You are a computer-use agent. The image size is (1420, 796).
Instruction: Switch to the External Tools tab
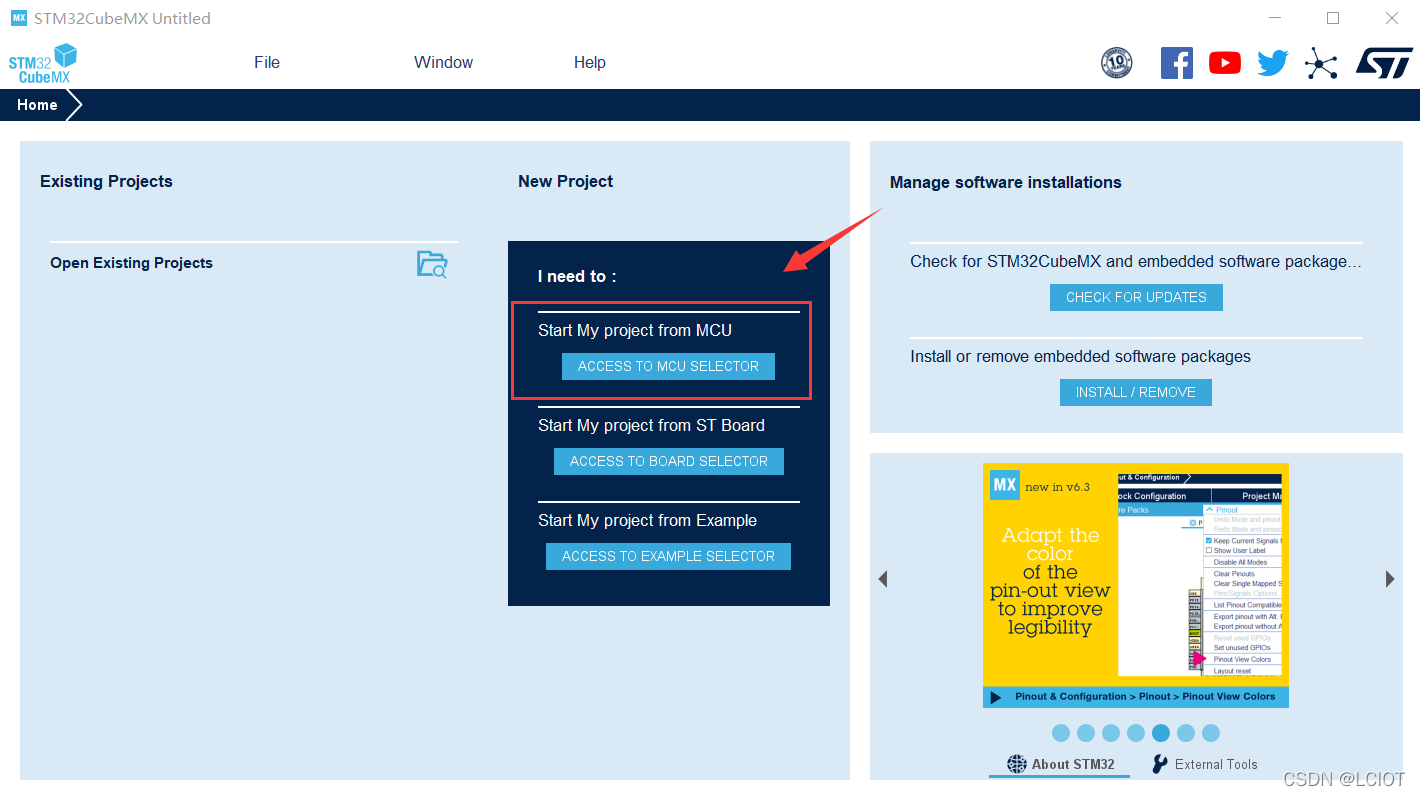pyautogui.click(x=1205, y=764)
